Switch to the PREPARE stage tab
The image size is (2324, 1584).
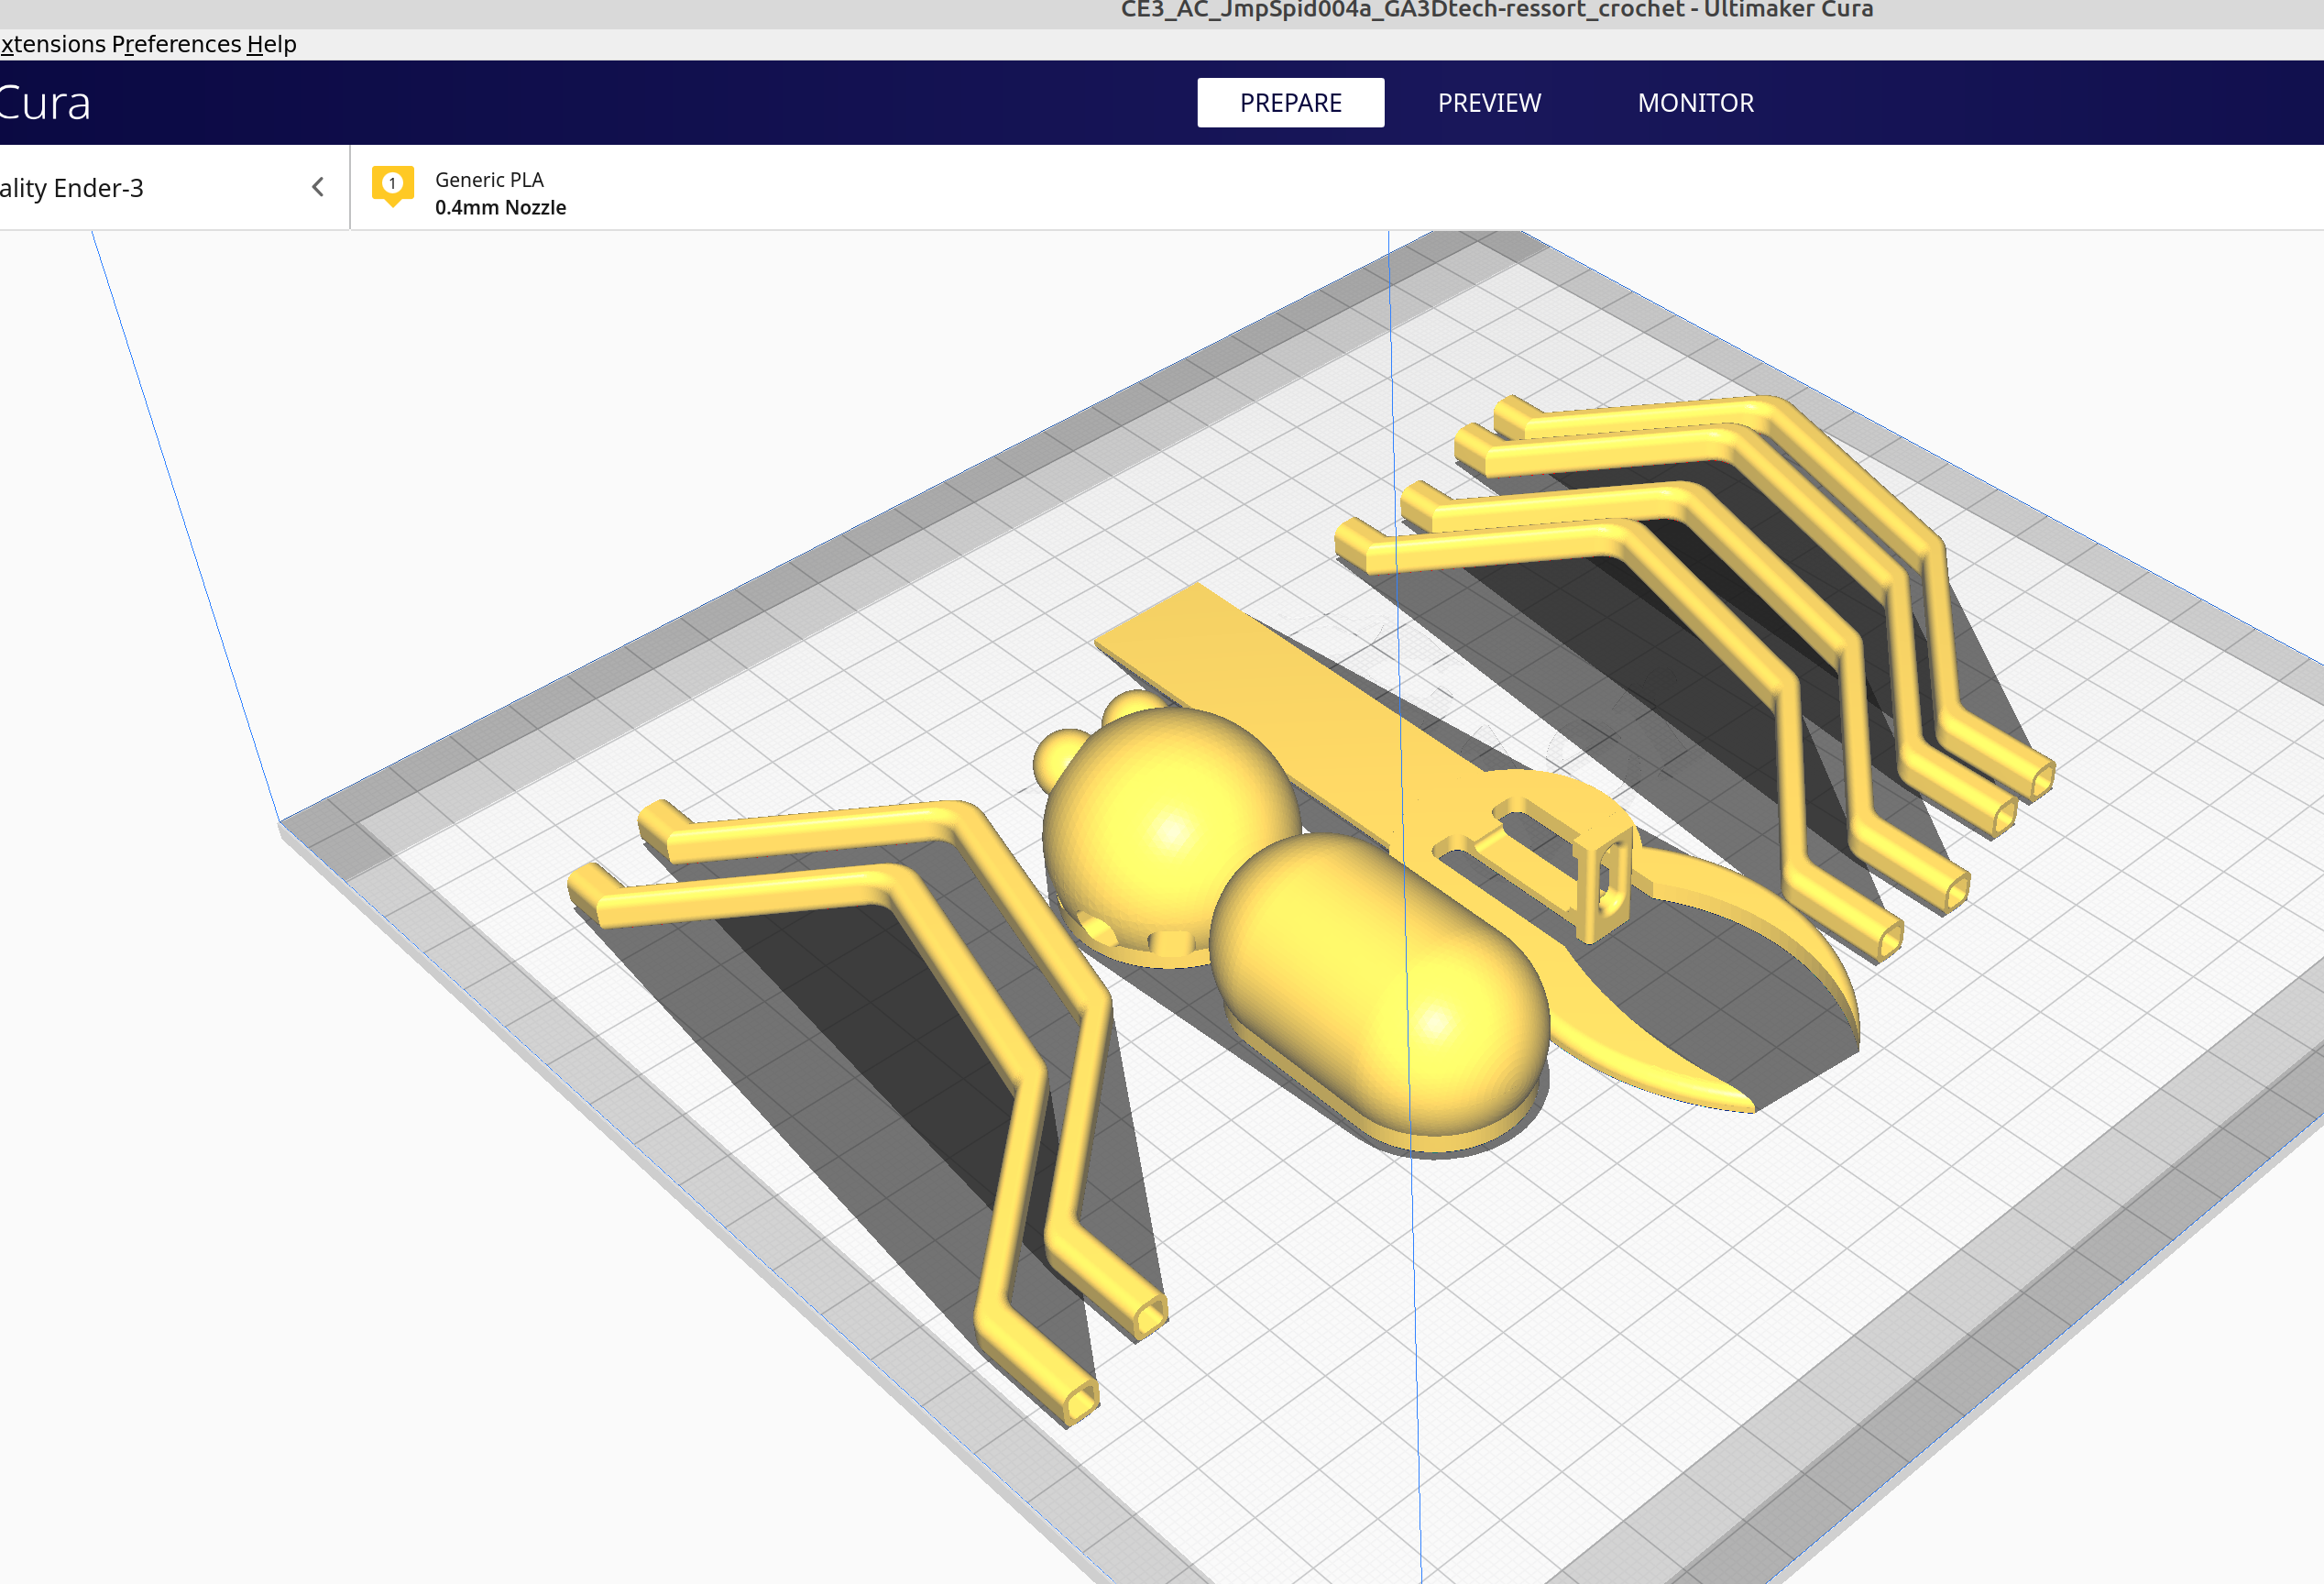1290,103
